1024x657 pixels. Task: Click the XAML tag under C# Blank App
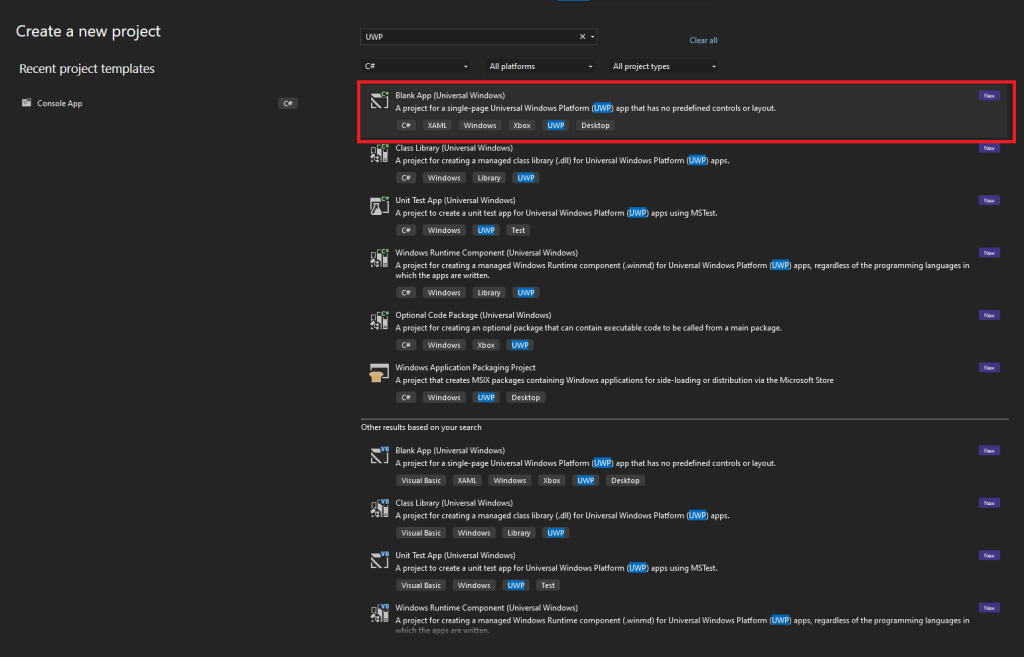(x=437, y=125)
